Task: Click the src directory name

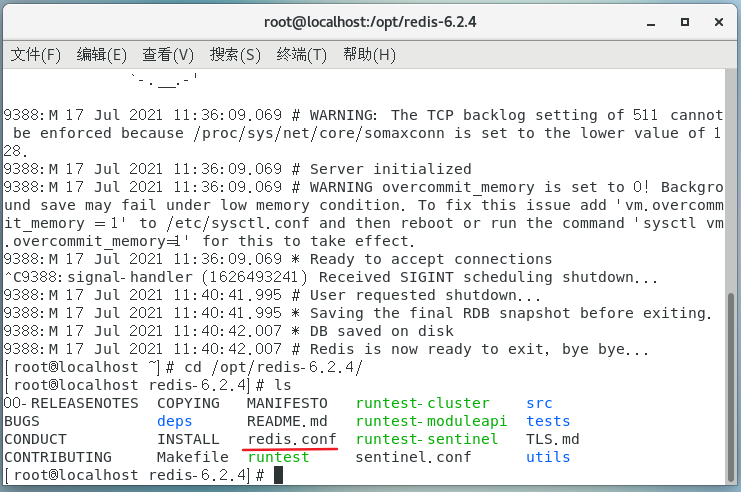Action: tap(539, 403)
